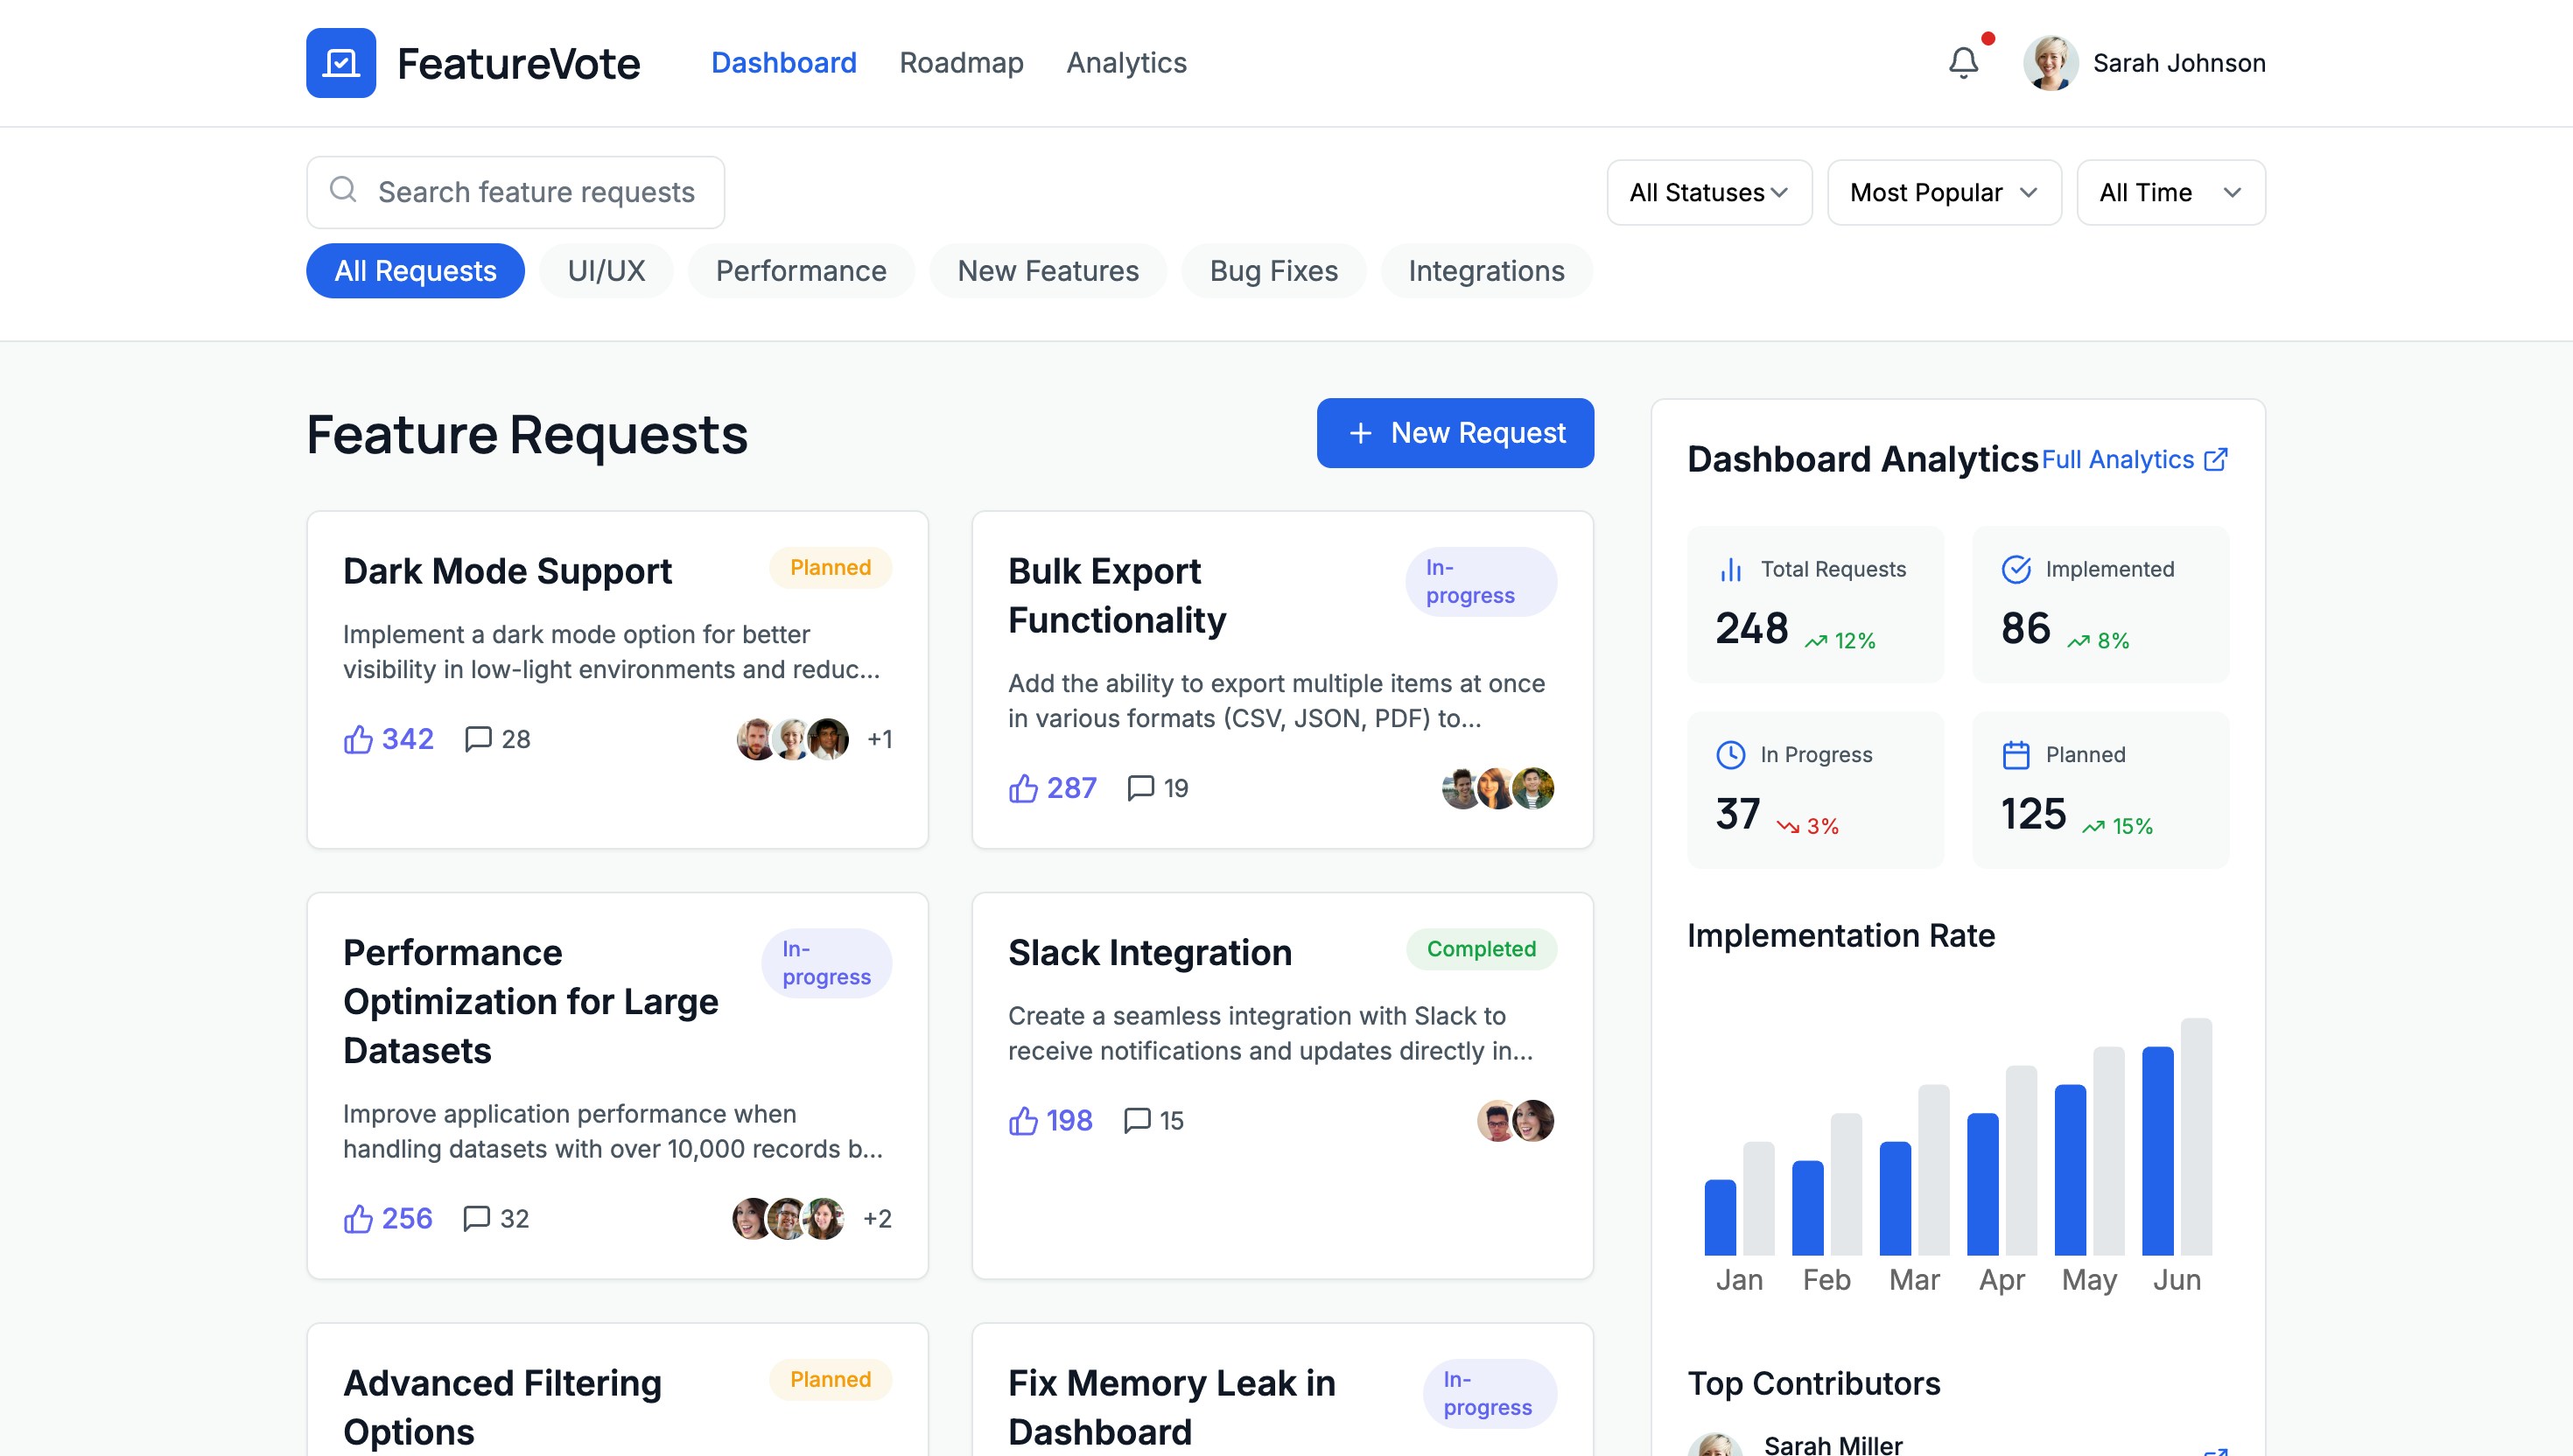Open the All Statuses dropdown
The width and height of the screenshot is (2573, 1456).
coord(1708,192)
